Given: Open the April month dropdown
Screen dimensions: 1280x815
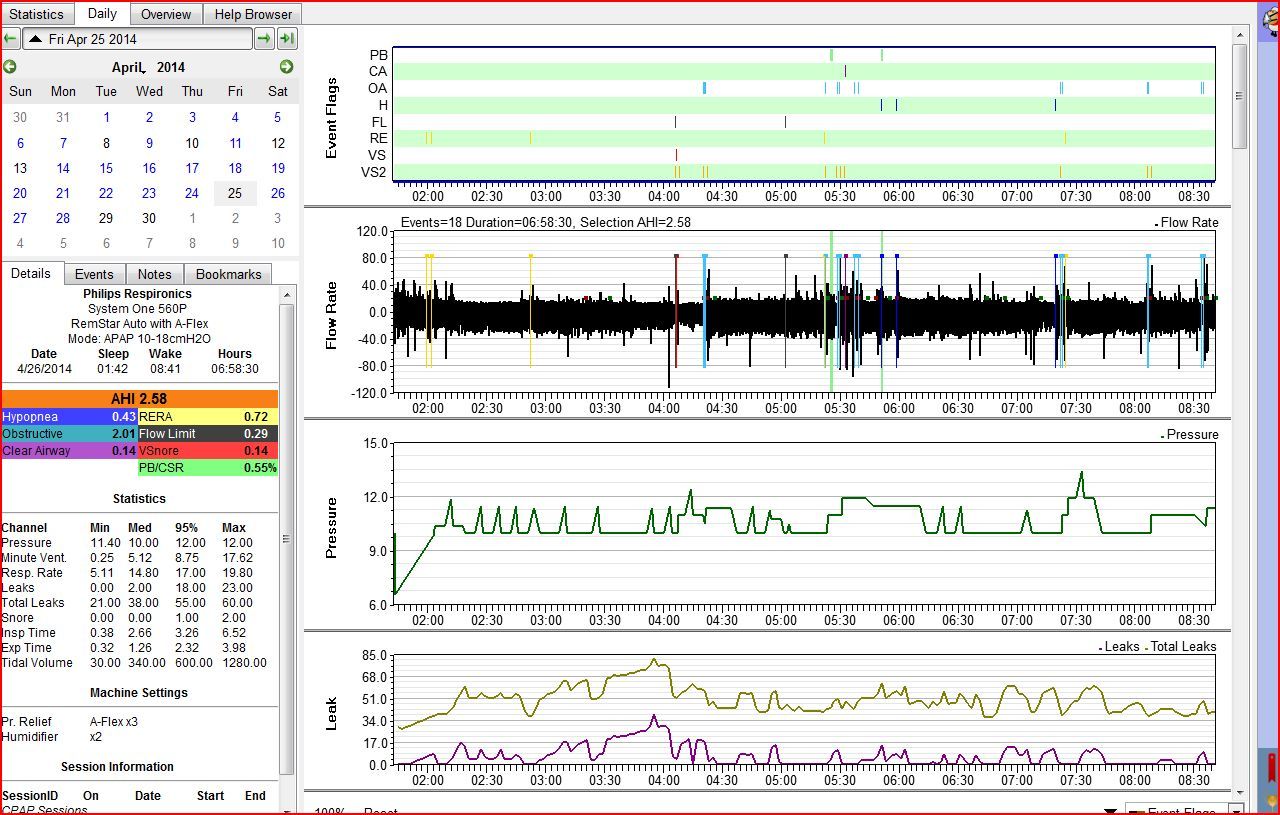Looking at the screenshot, I should coord(128,67).
